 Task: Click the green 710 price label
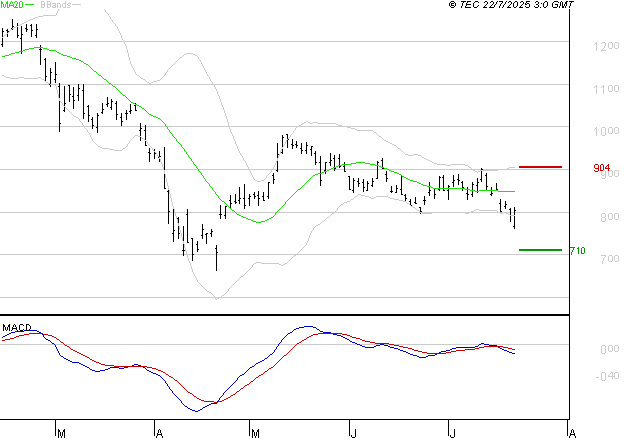(577, 251)
